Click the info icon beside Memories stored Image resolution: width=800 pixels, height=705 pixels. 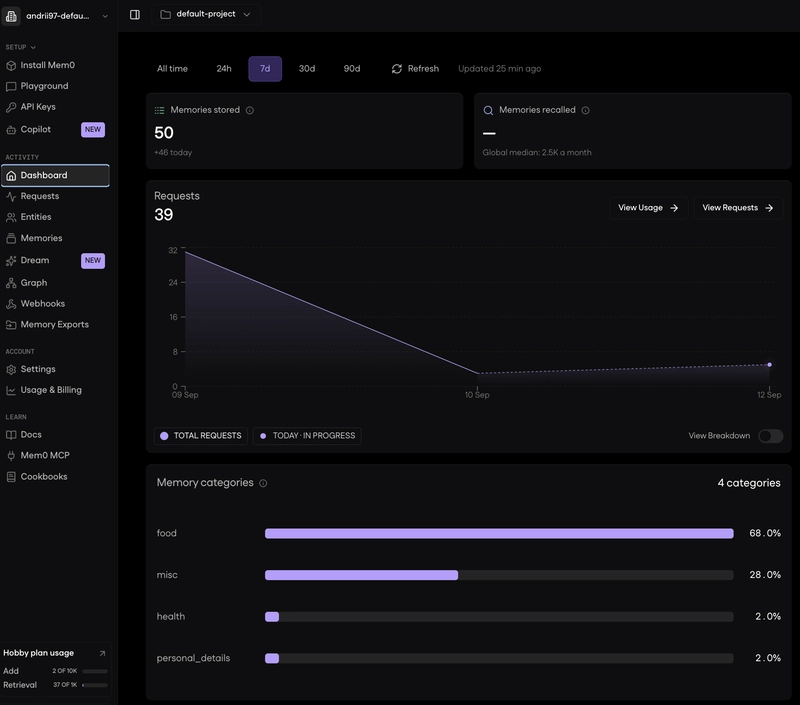pos(249,110)
